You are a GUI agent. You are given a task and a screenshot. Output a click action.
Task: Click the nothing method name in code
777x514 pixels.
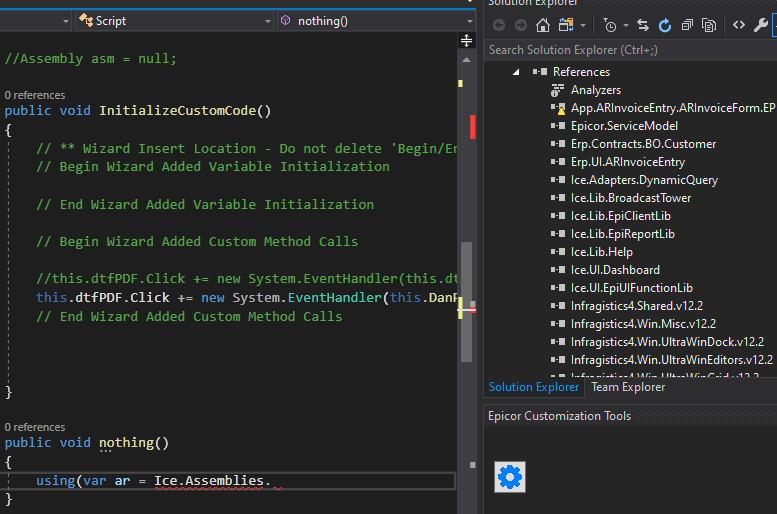(x=127, y=443)
